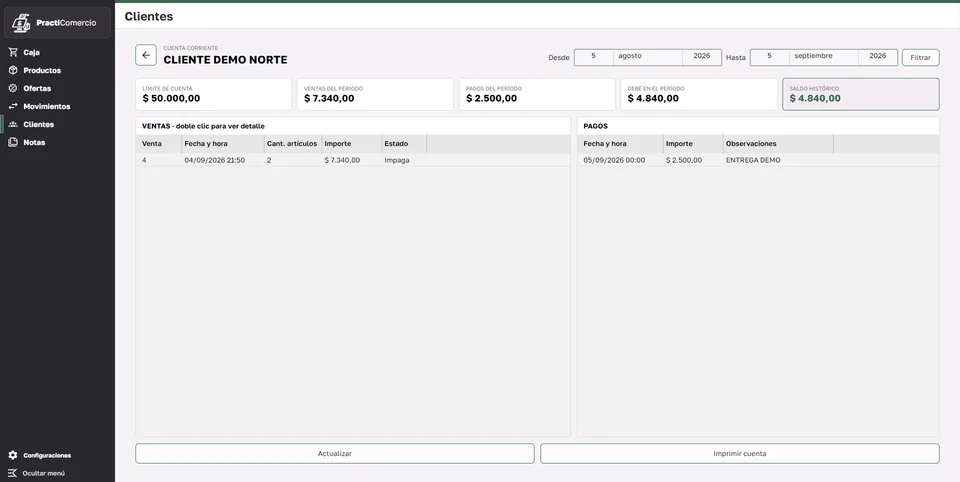Click the Clientes page heading
This screenshot has height=482, width=960.
coord(149,17)
